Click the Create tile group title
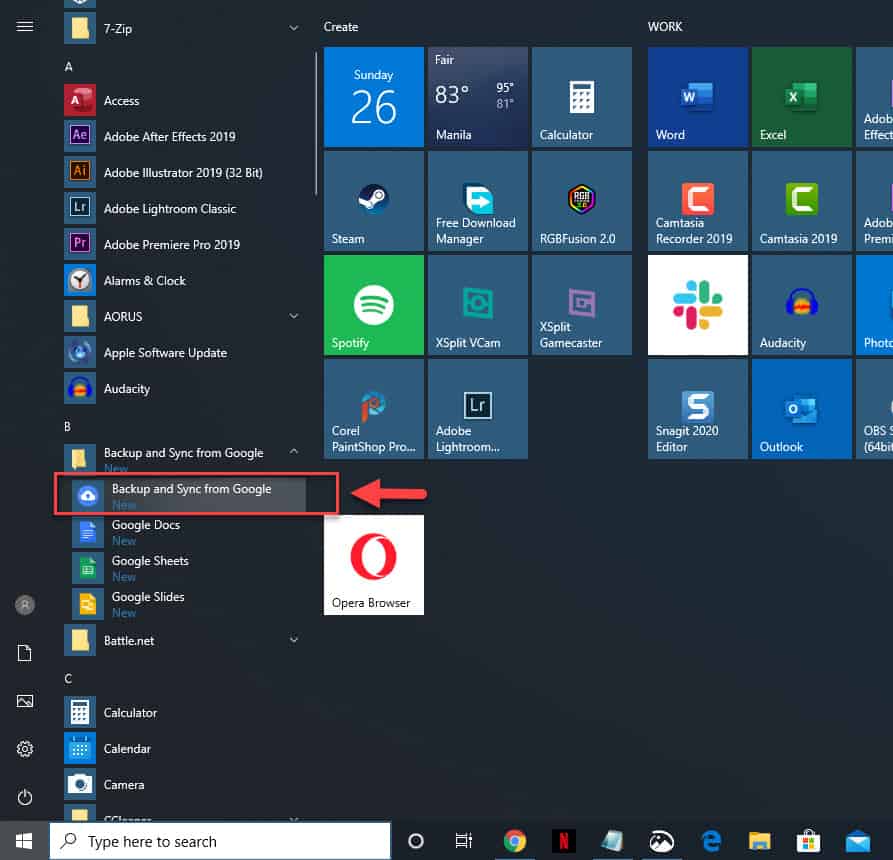893x860 pixels. (341, 27)
